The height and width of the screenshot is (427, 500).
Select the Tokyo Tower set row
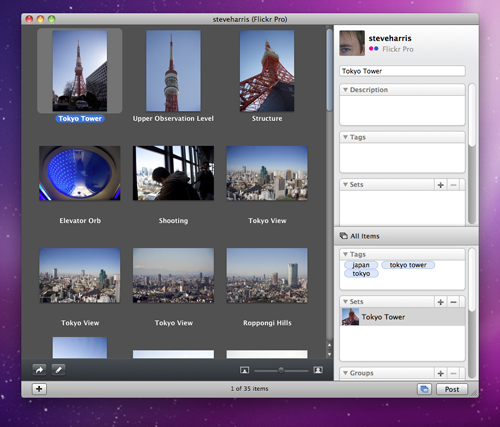pos(402,317)
